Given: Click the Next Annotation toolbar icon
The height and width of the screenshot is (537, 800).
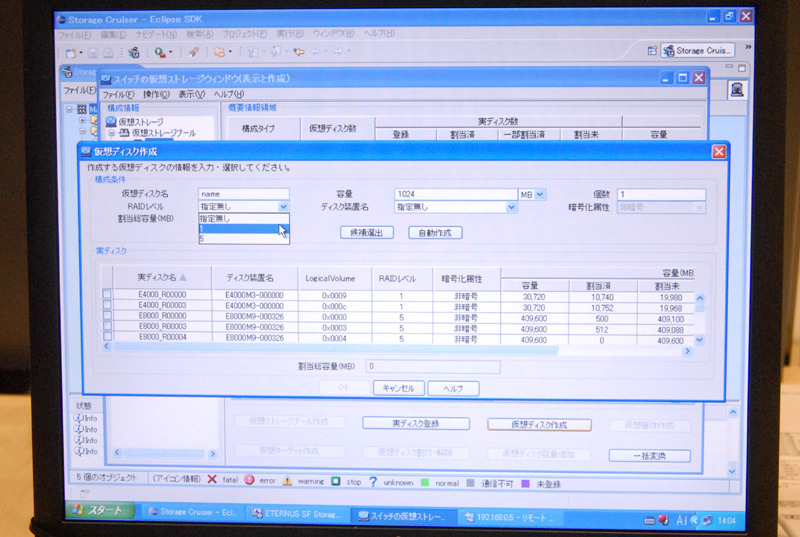Looking at the screenshot, I should click(254, 52).
